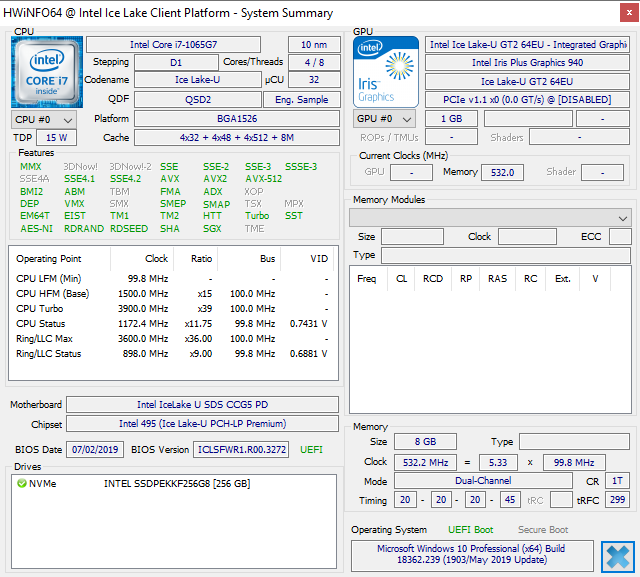
Task: Click the µCU value 32
Action: click(x=314, y=80)
